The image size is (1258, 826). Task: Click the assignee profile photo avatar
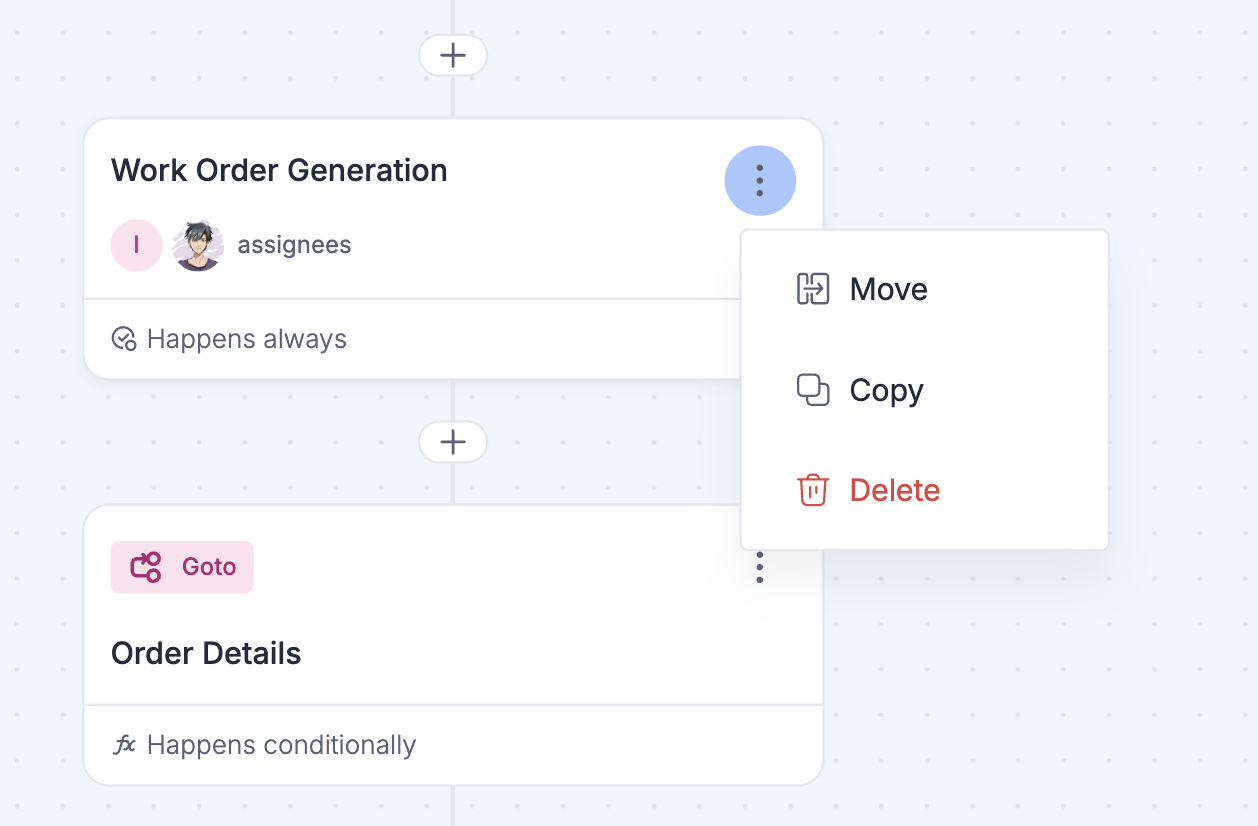point(198,245)
